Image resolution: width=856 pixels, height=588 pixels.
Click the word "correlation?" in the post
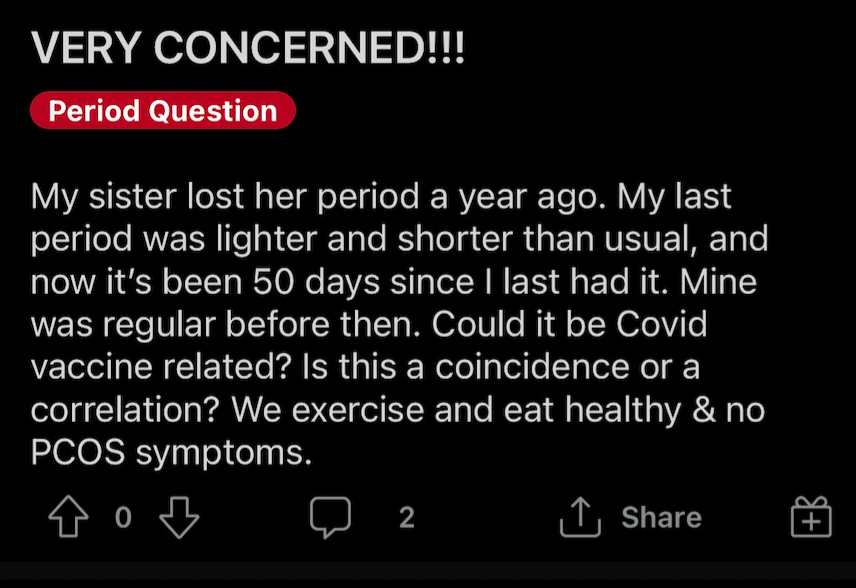tap(125, 410)
